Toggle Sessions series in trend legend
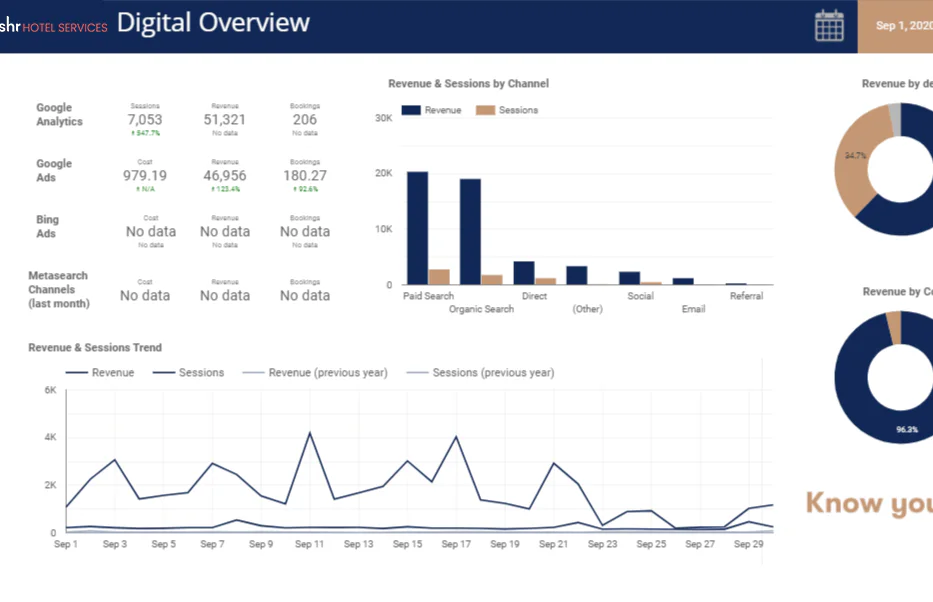The height and width of the screenshot is (602, 933). (188, 372)
